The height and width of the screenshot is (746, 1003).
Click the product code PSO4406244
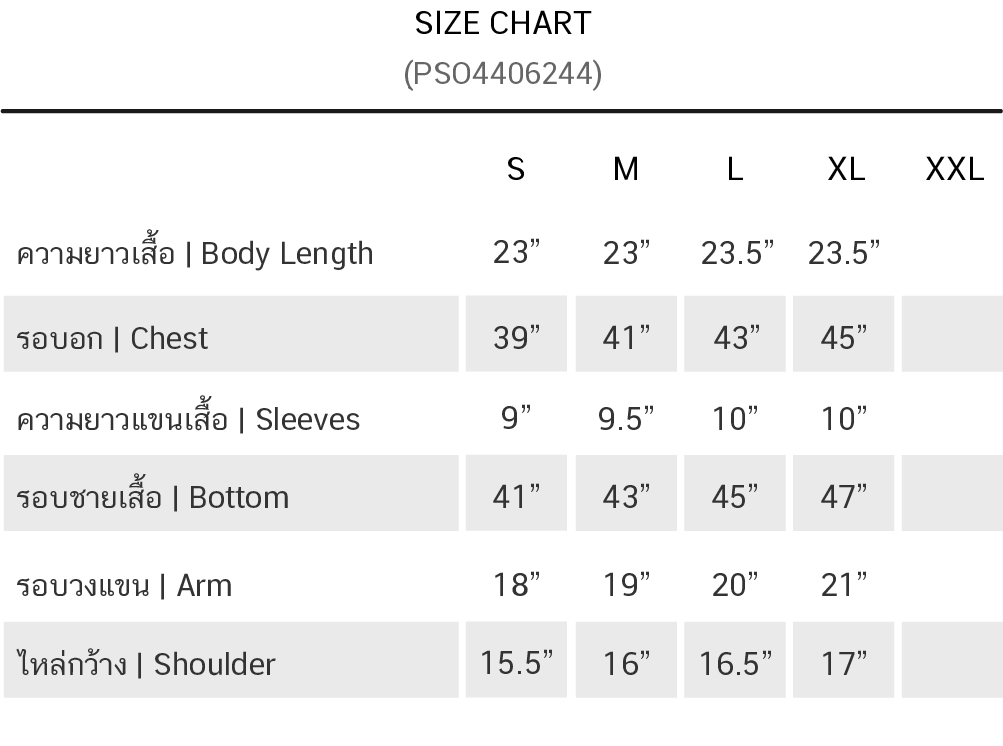click(503, 73)
